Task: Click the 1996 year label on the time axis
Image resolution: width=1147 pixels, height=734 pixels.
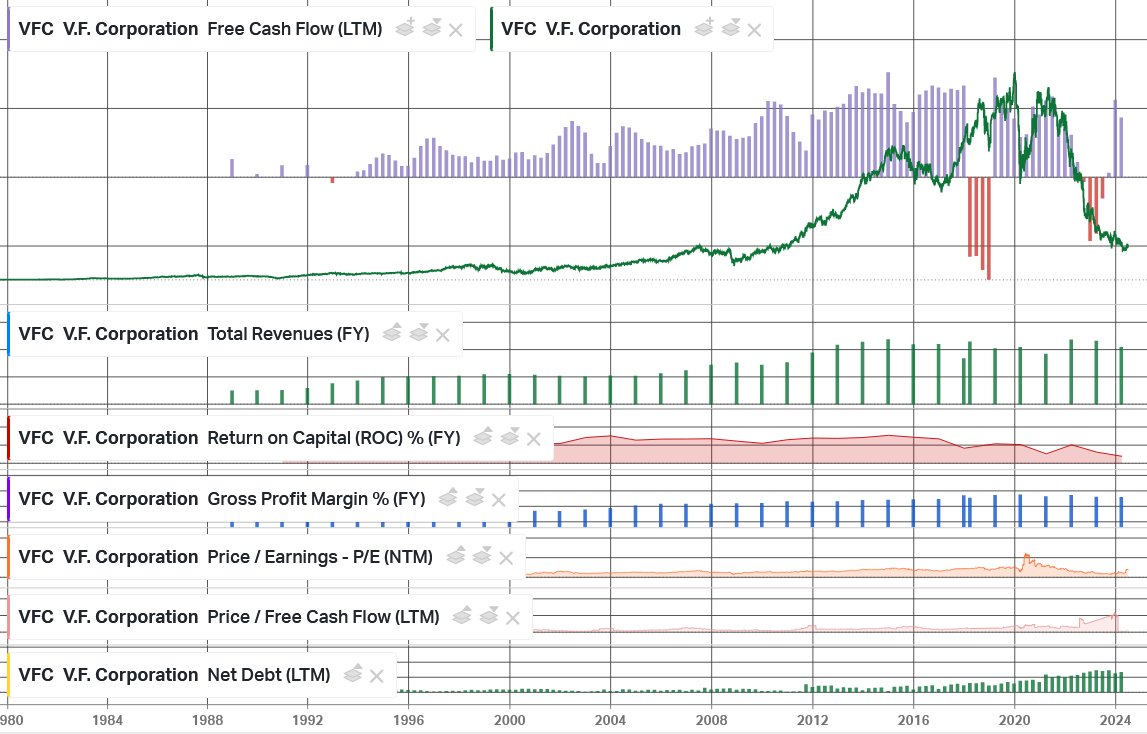Action: tap(409, 720)
